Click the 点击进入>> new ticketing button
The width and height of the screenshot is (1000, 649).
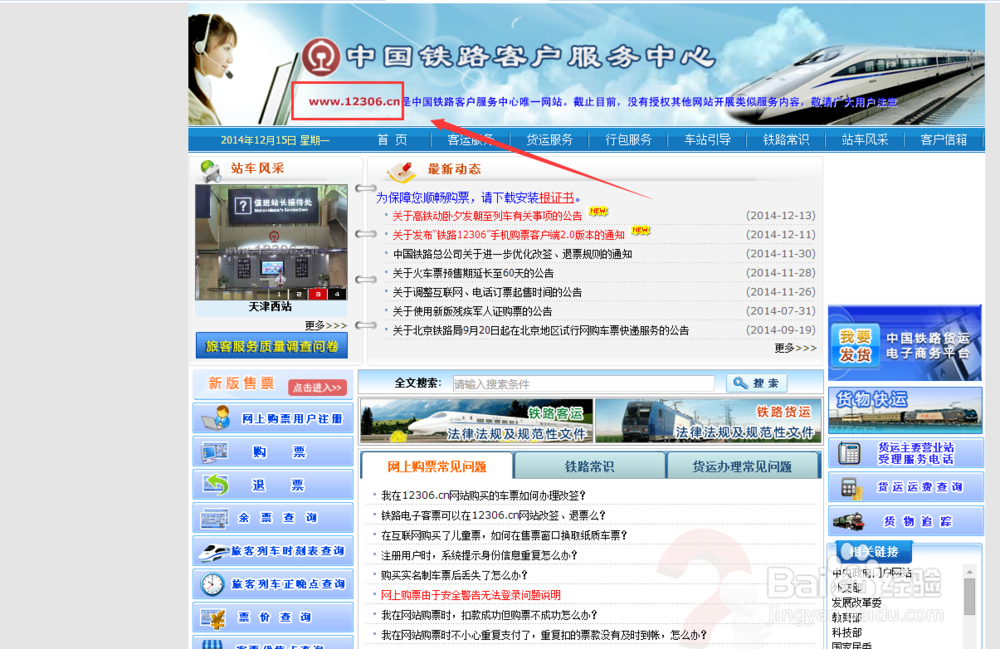318,387
